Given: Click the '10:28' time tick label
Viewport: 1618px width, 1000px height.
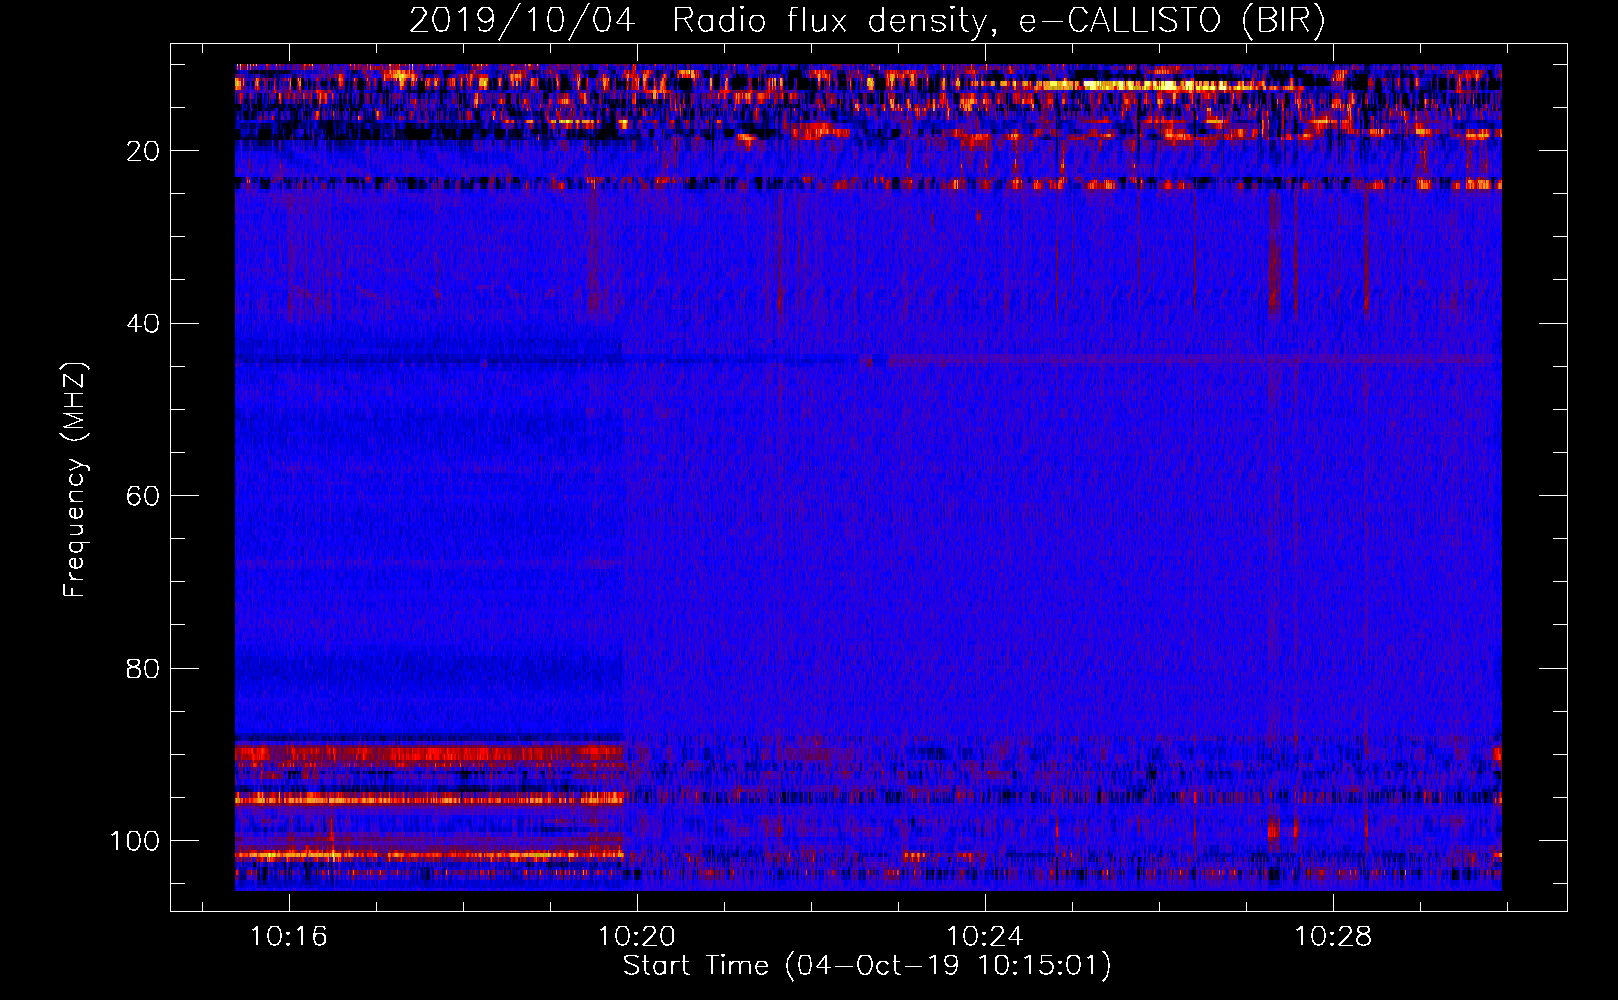Looking at the screenshot, I should (x=1333, y=937).
